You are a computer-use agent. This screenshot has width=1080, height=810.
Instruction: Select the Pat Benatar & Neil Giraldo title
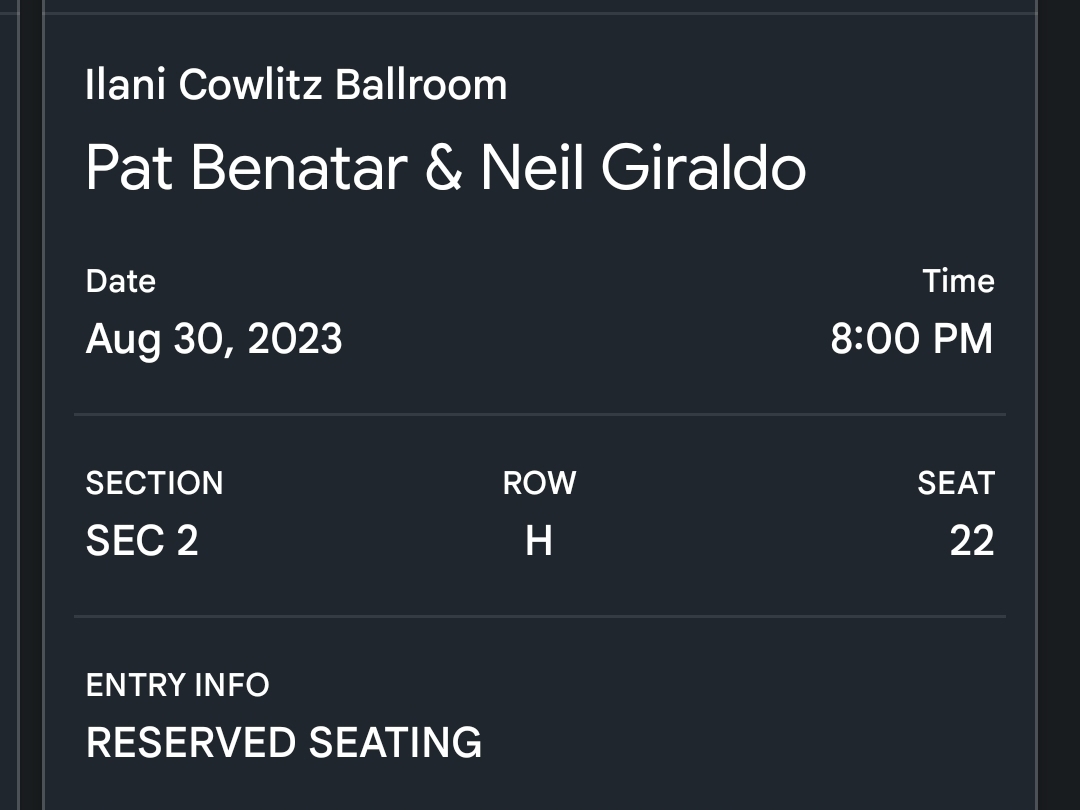(446, 167)
